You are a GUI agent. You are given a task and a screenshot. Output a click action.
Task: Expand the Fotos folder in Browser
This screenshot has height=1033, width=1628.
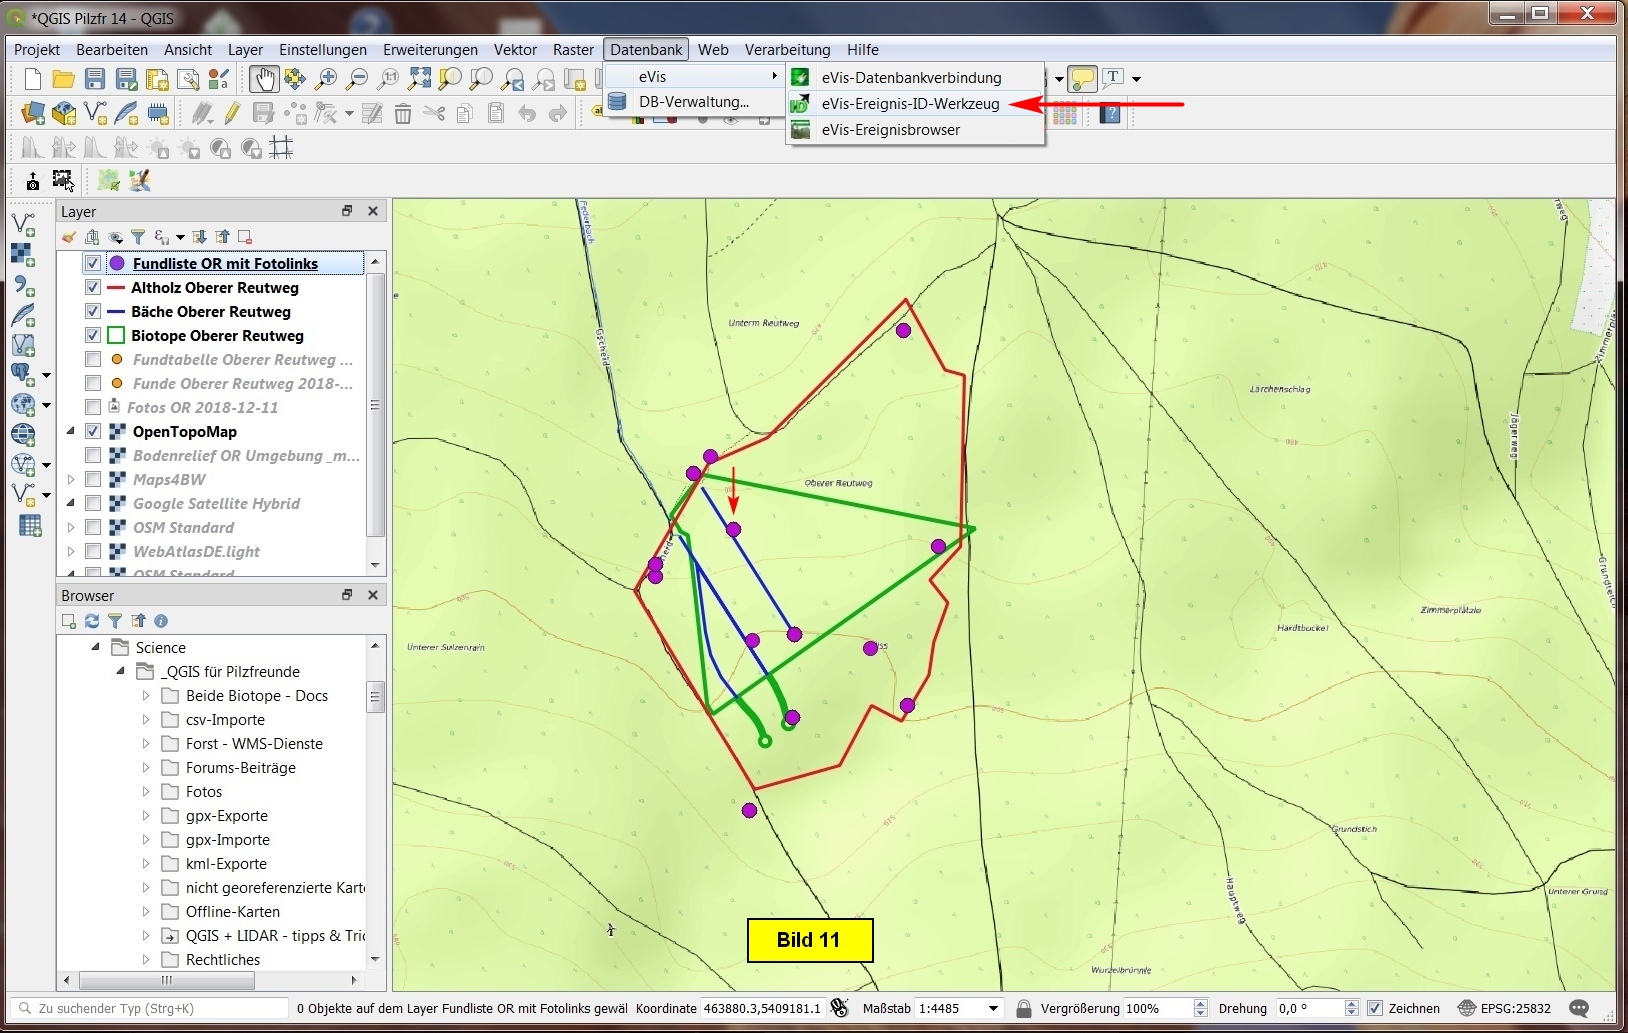click(x=146, y=792)
